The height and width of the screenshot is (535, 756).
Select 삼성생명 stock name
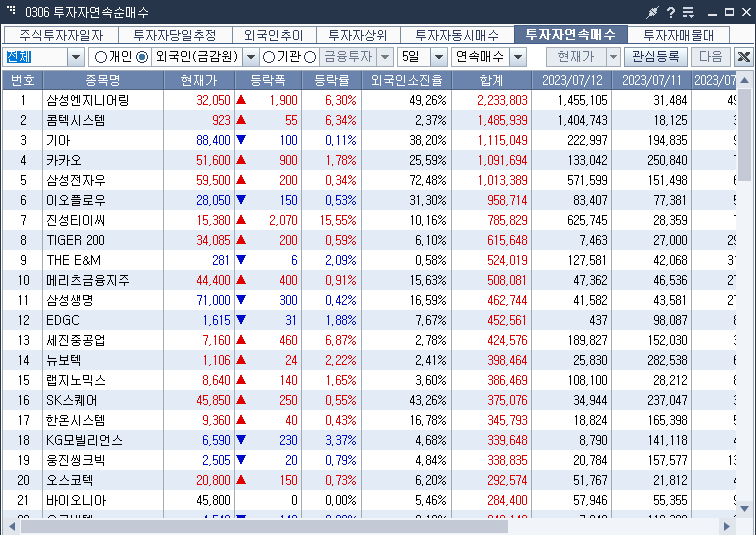click(x=69, y=300)
